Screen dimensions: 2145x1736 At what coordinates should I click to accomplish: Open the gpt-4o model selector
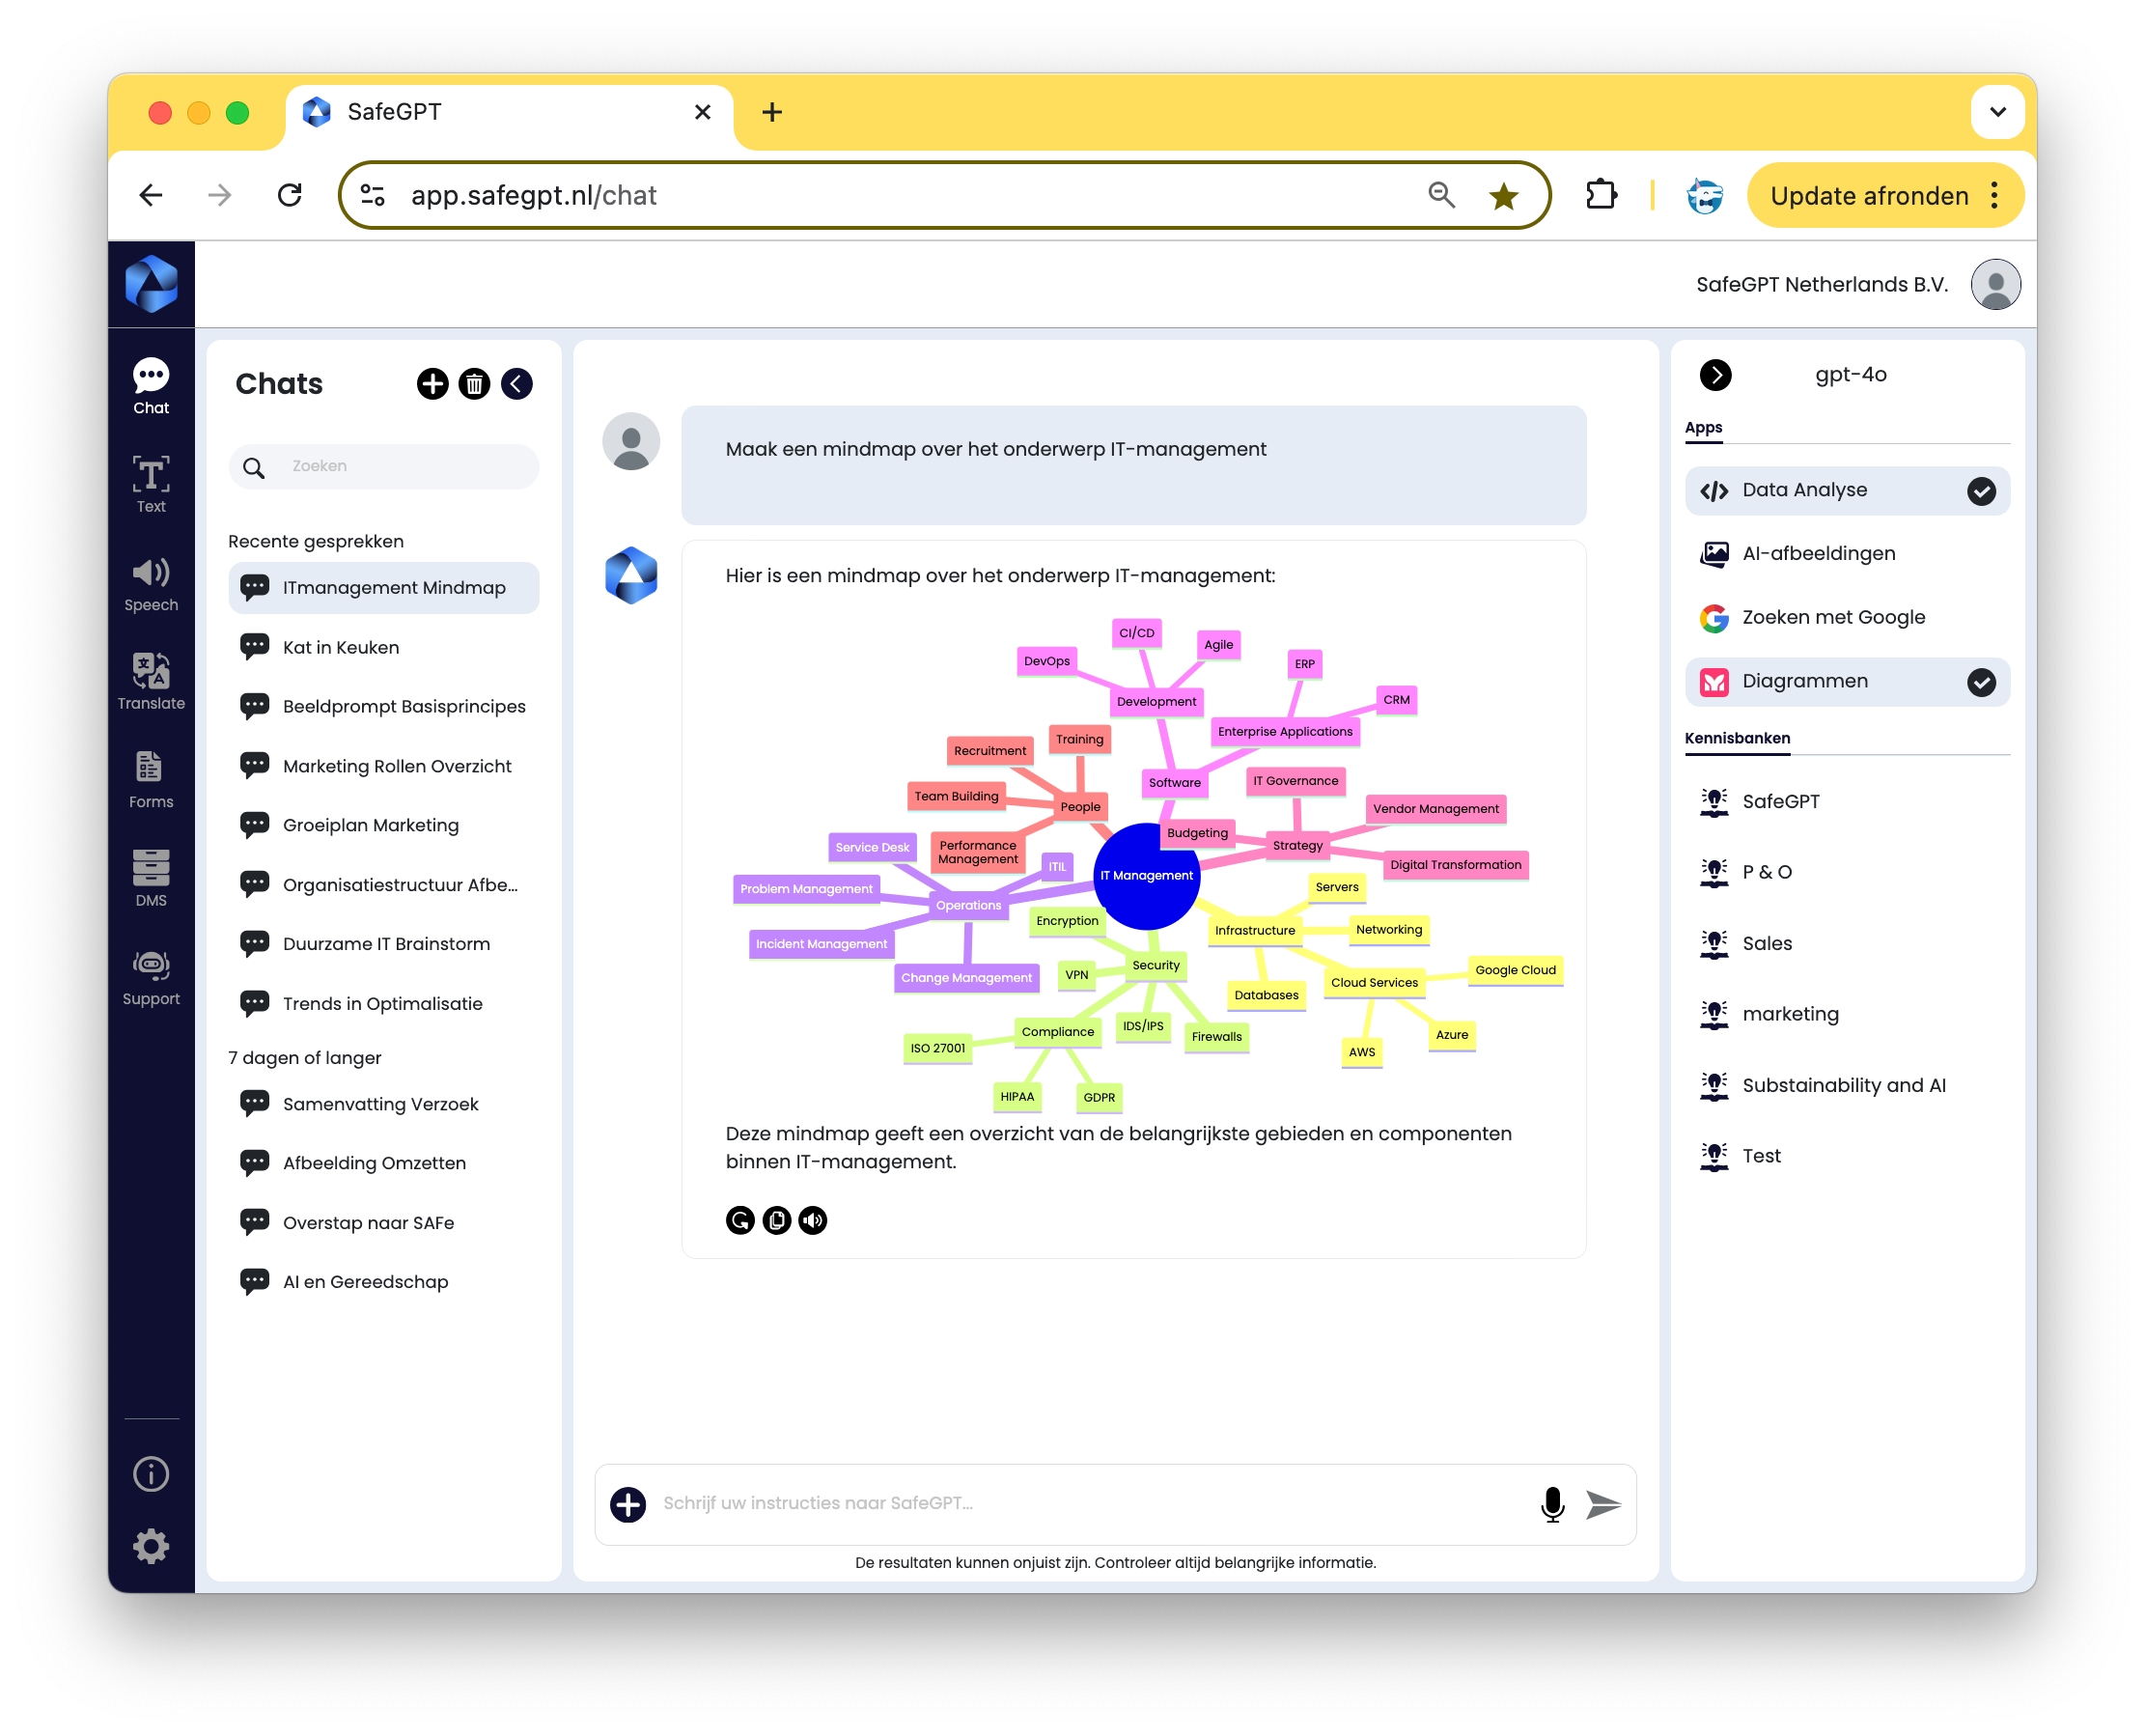pos(1851,375)
